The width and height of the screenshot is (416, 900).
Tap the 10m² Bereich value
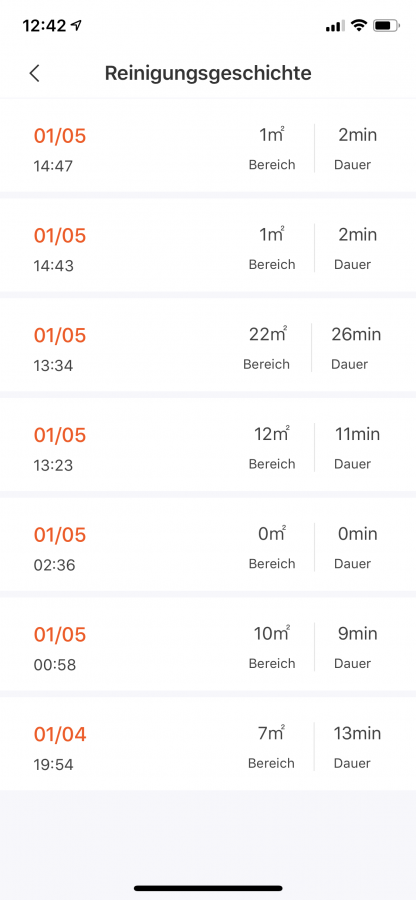[272, 634]
